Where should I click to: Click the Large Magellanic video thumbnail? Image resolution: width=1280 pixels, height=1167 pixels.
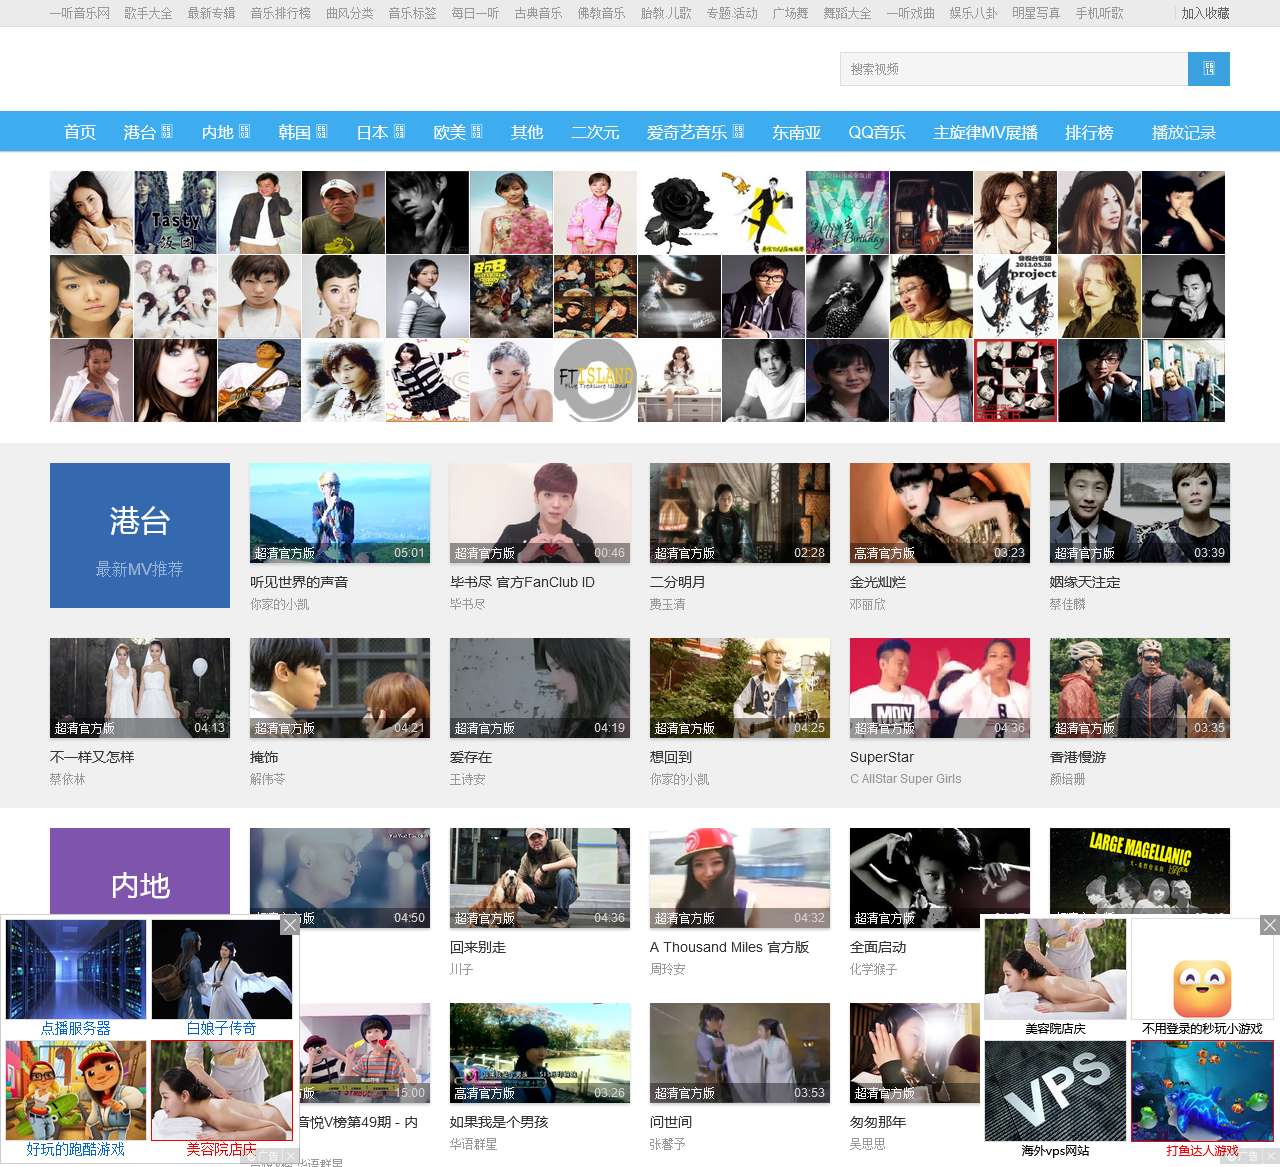click(1139, 870)
